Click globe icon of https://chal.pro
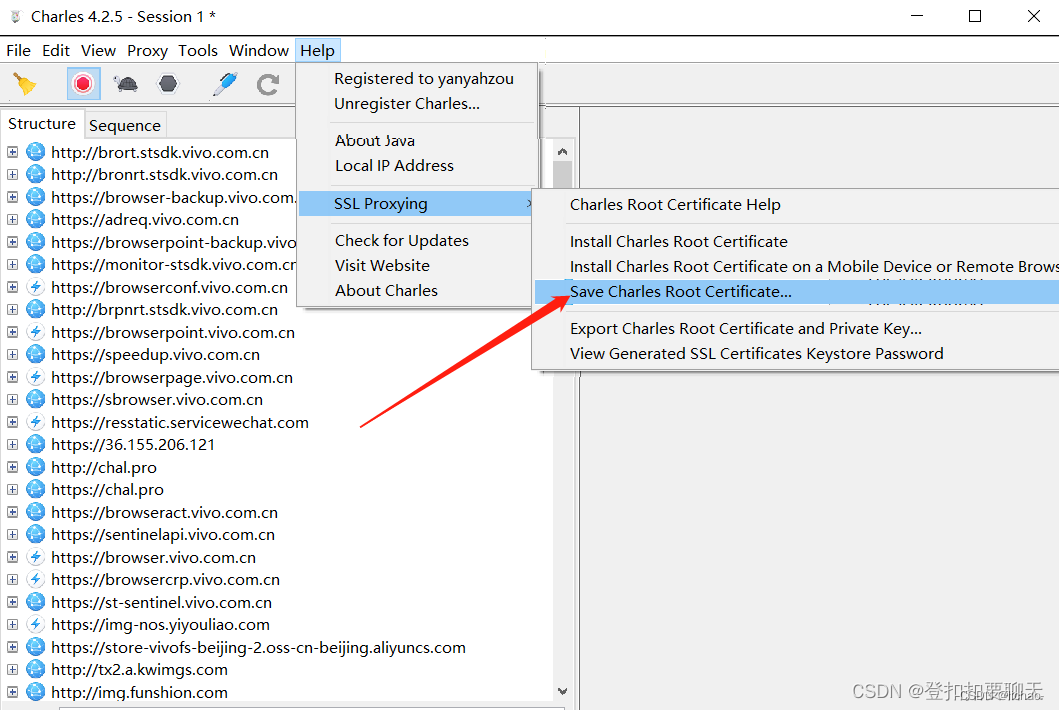1059x710 pixels. (35, 489)
